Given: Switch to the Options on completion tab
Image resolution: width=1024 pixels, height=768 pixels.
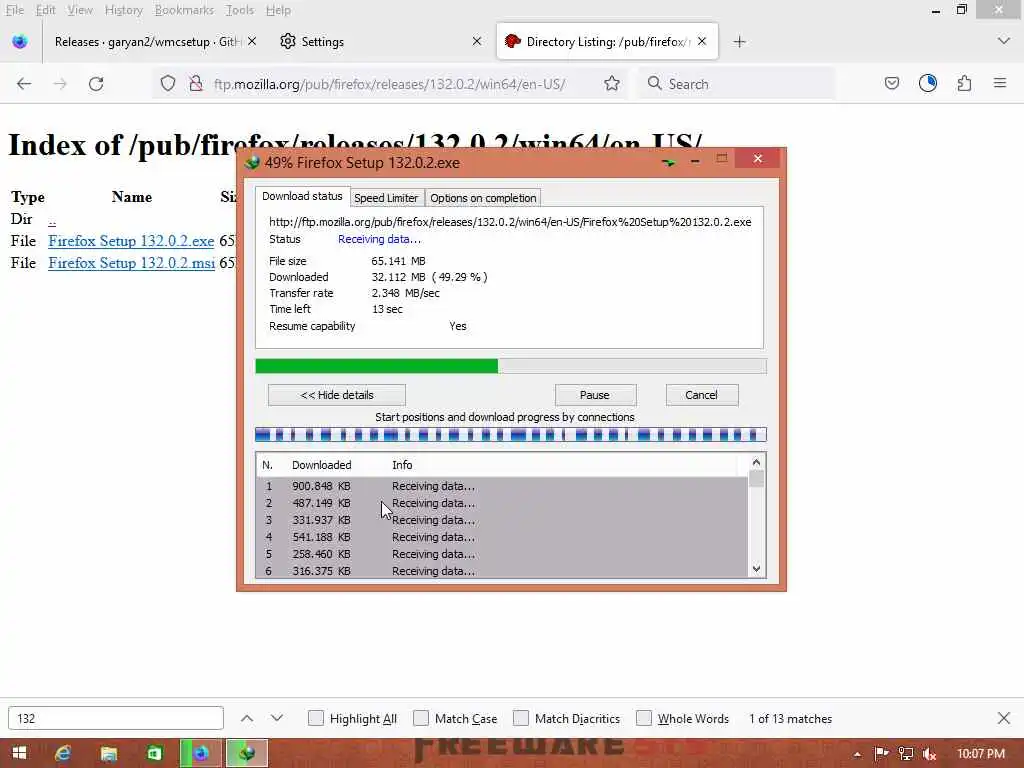Looking at the screenshot, I should pyautogui.click(x=483, y=198).
